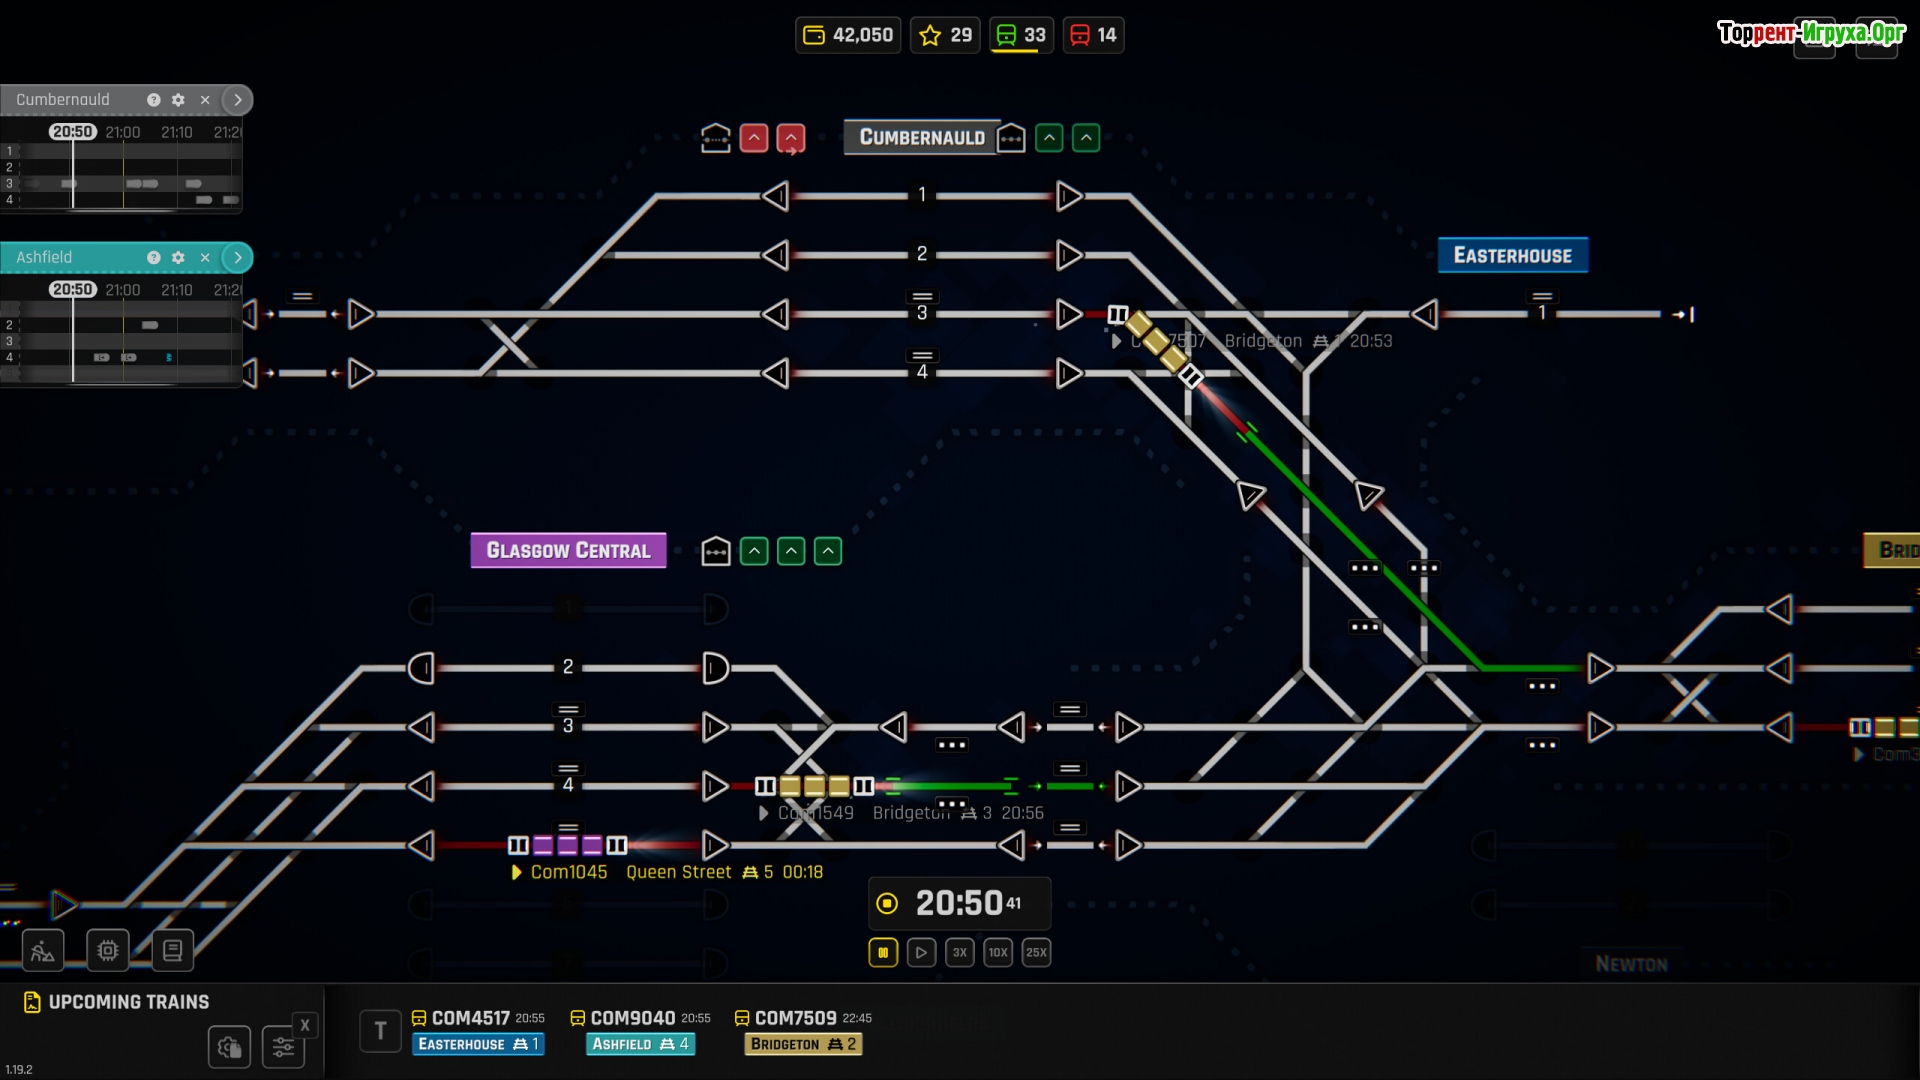Set game speed to 10X
Image resolution: width=1920 pixels, height=1080 pixels.
(x=998, y=952)
